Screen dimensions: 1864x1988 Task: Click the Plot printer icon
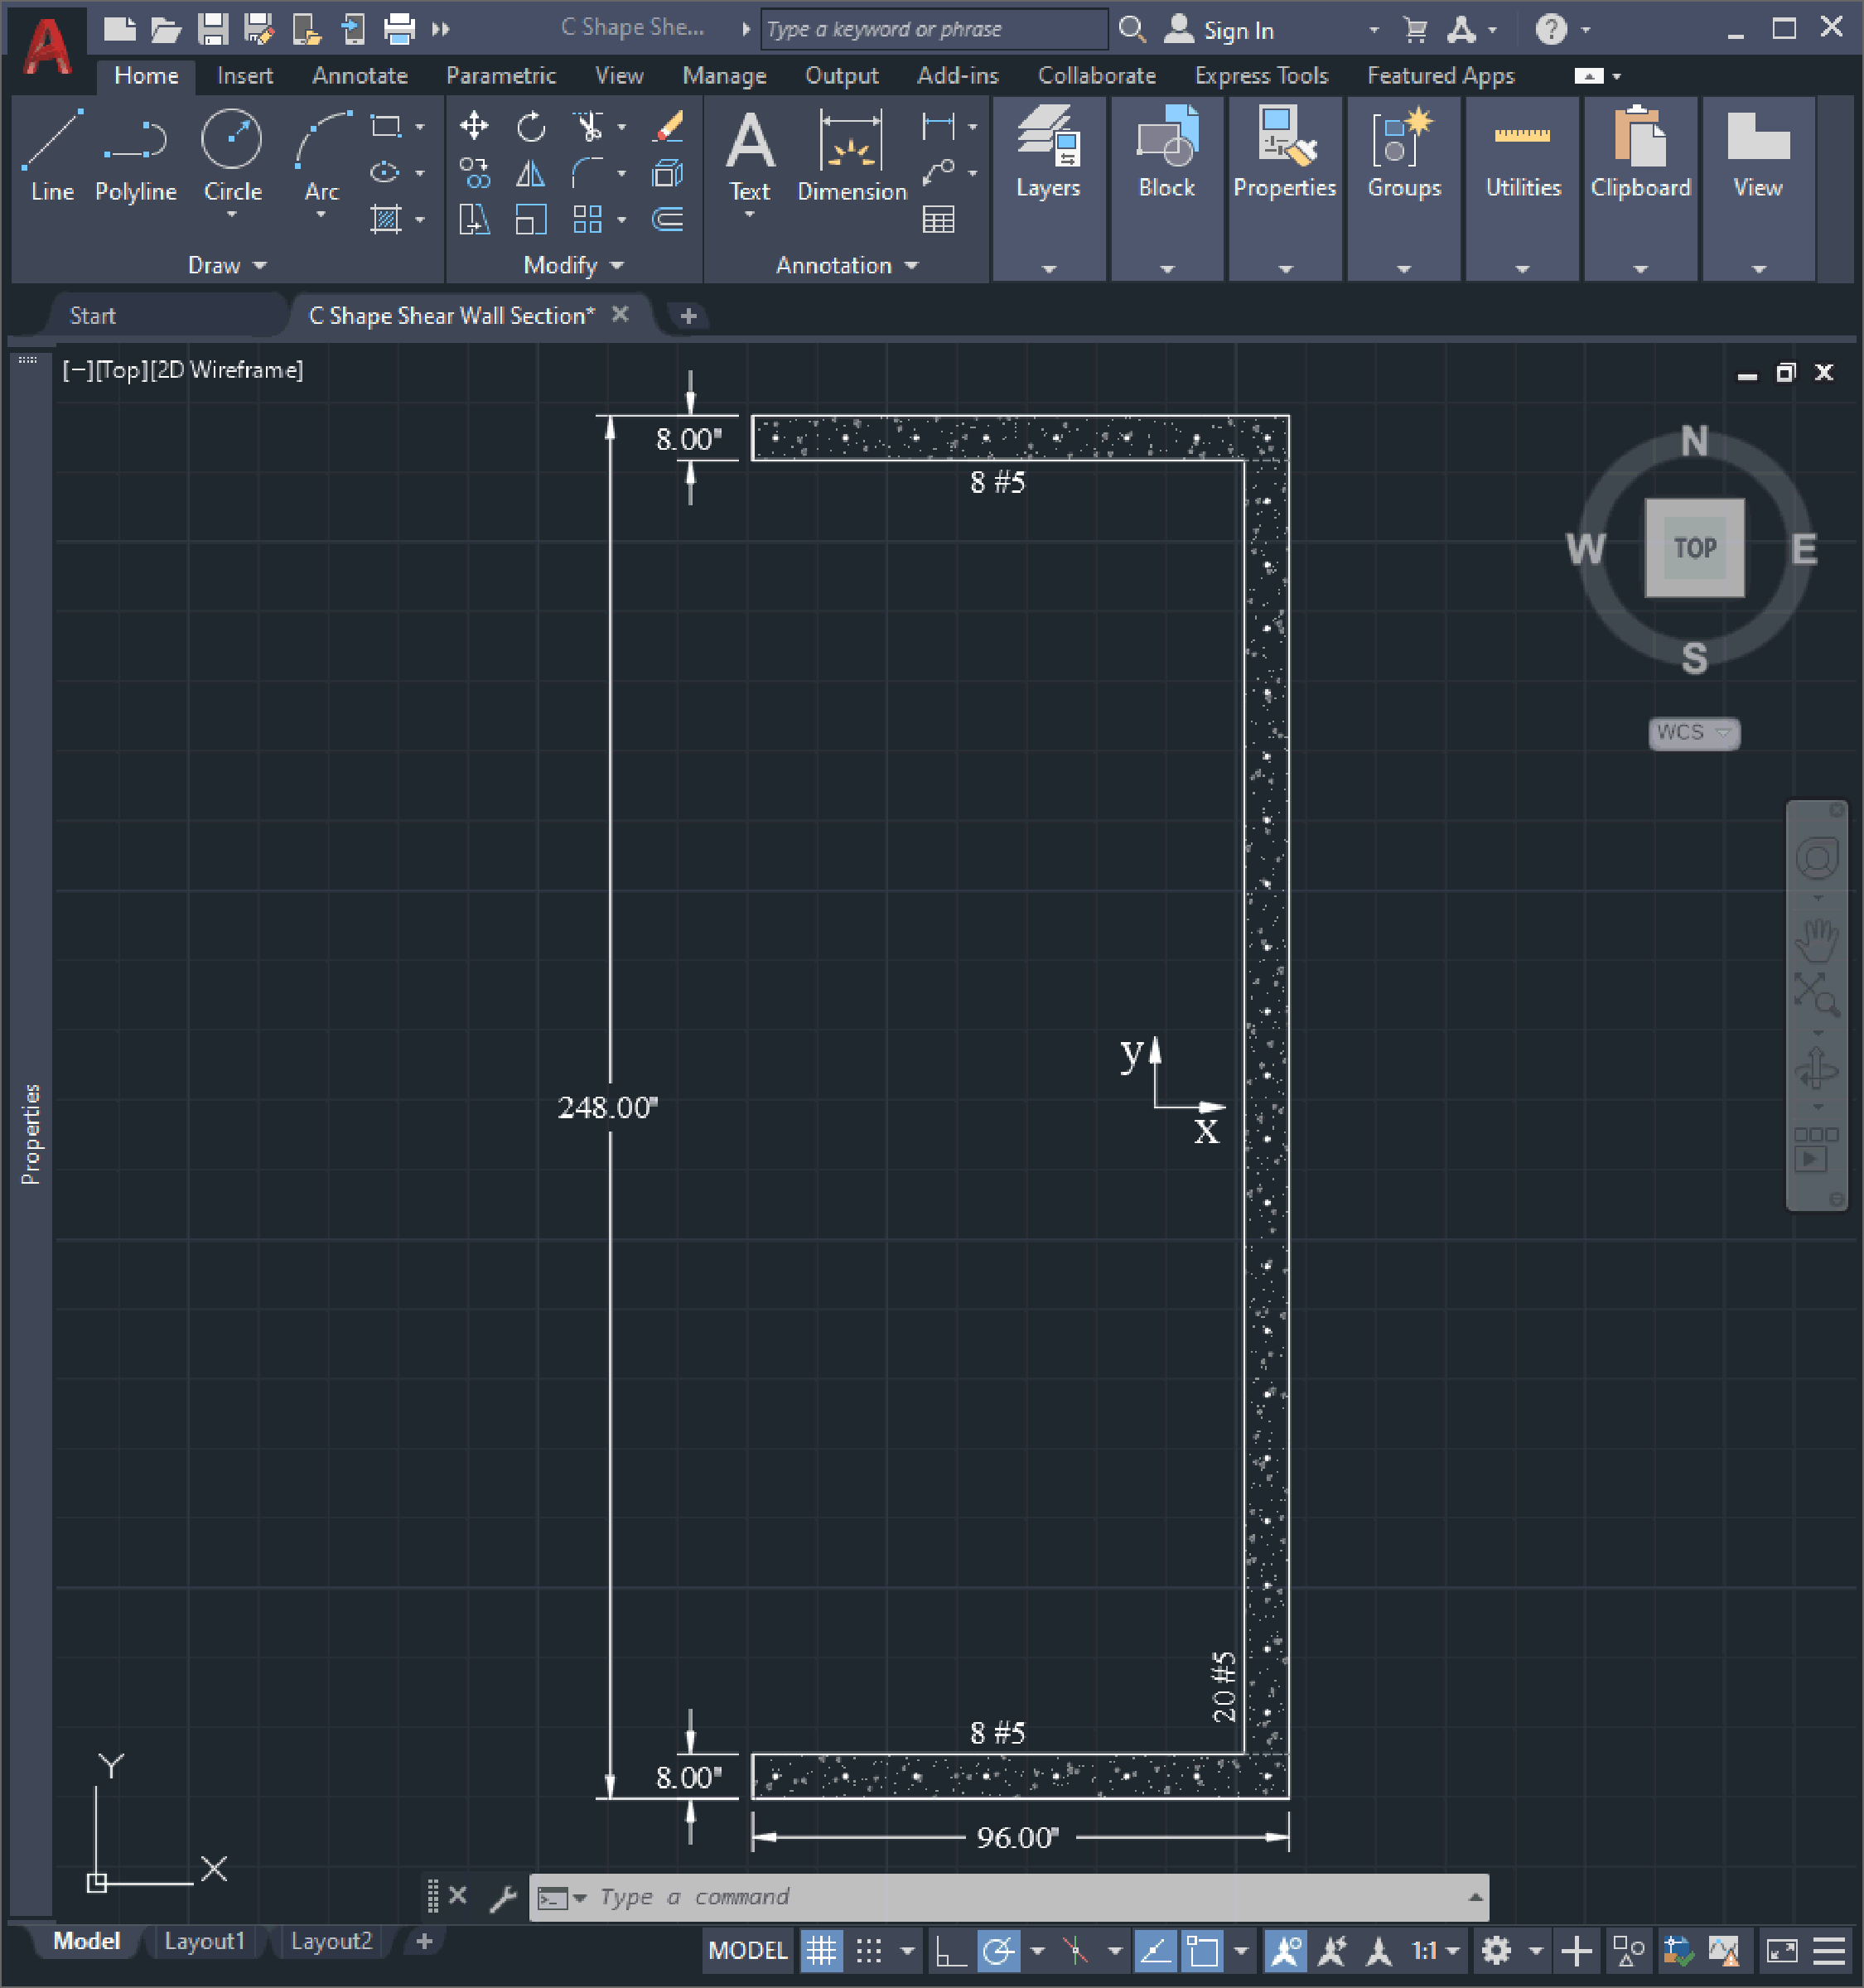coord(399,29)
